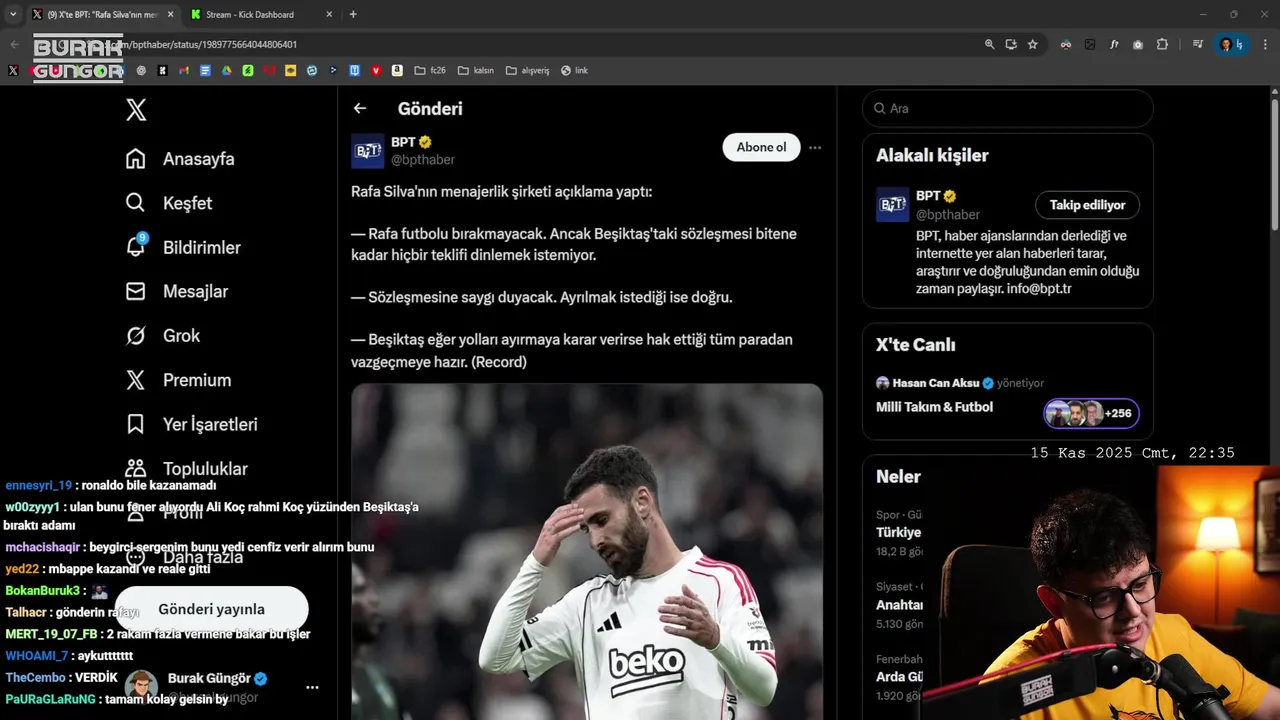The image size is (1280, 720).
Task: Open the X bookmark in bookmarks bar
Action: [x=13, y=71]
